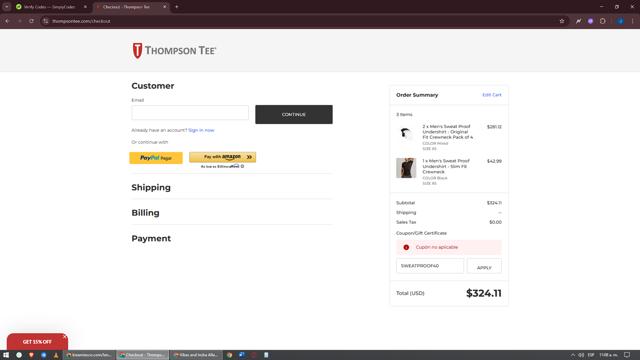Click the Coupon/Gift Certificate label
Image resolution: width=640 pixels, height=360 pixels.
pyautogui.click(x=421, y=233)
